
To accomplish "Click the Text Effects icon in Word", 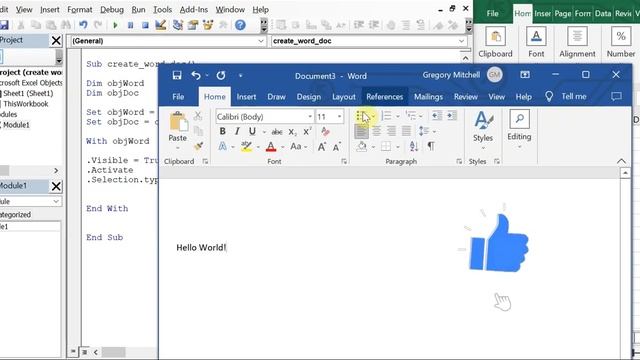I will [x=223, y=146].
